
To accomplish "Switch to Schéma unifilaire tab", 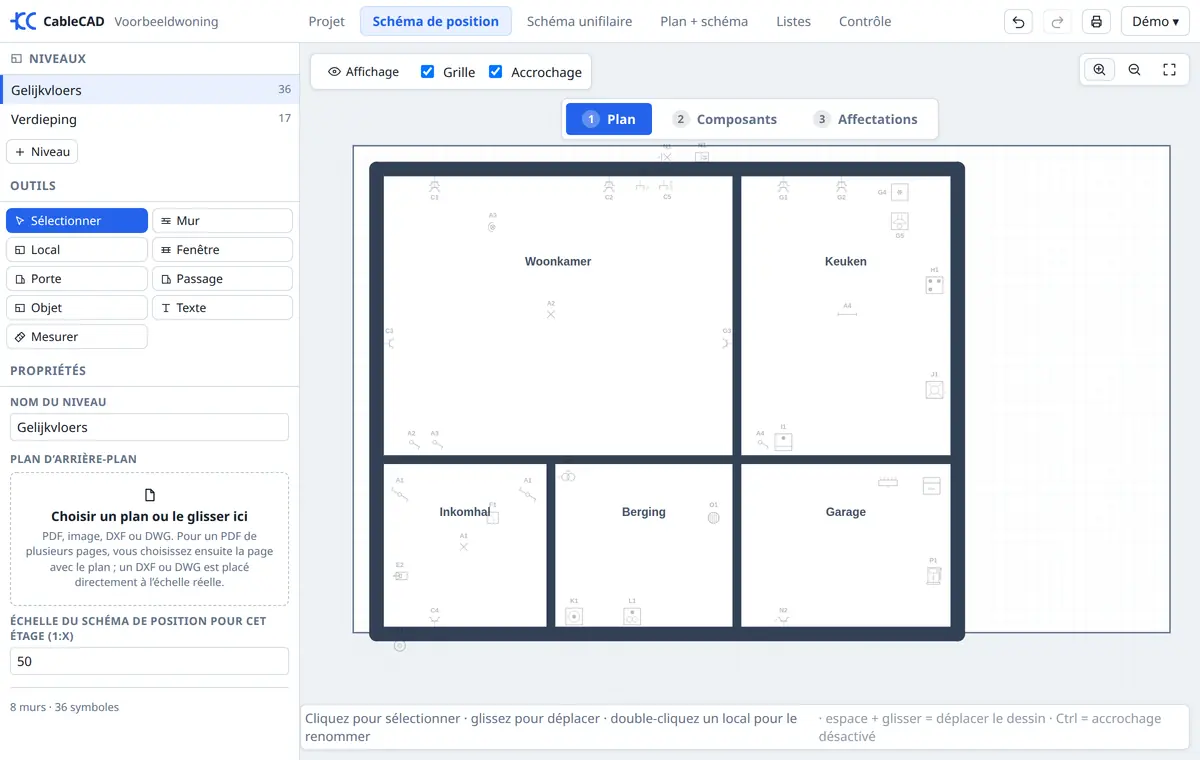I will coord(580,22).
